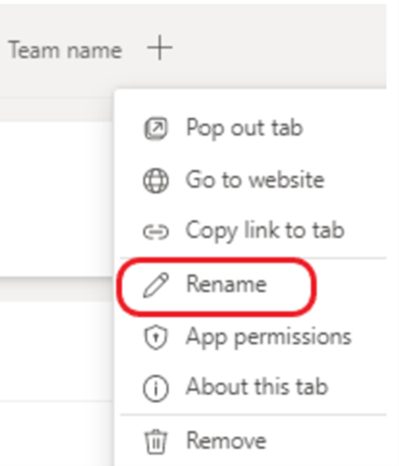Click the lower white panel beside App permissions
The image size is (399, 466).
(57, 350)
